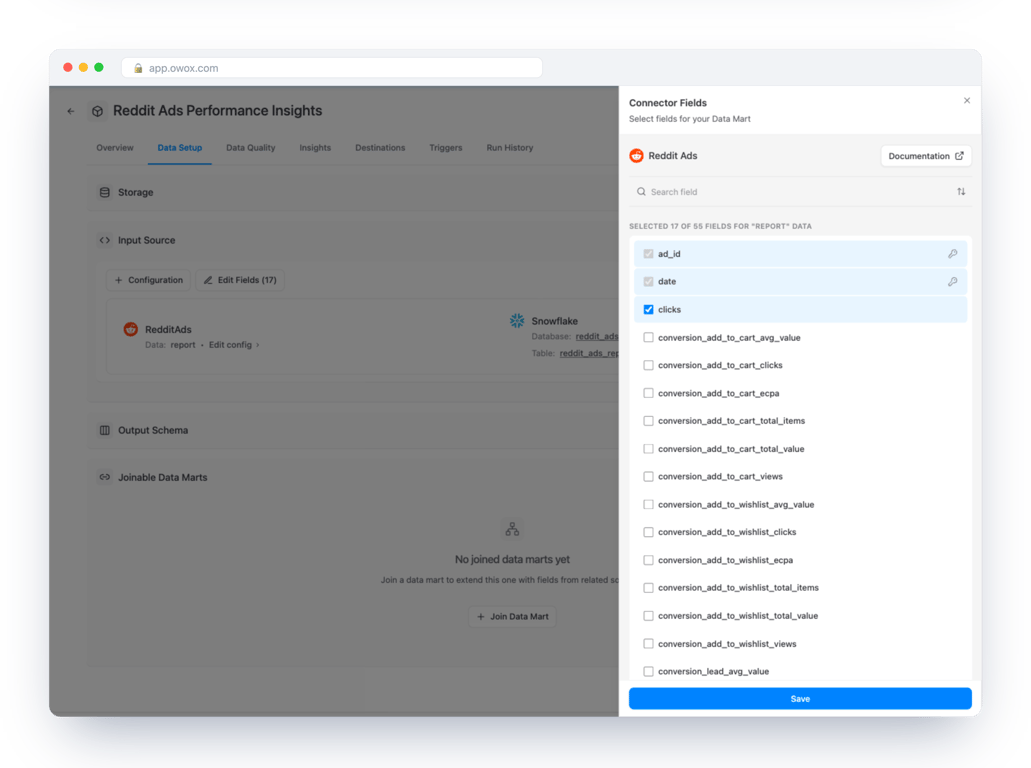Open the Documentation link button
Image resolution: width=1031 pixels, height=768 pixels.
coord(926,156)
